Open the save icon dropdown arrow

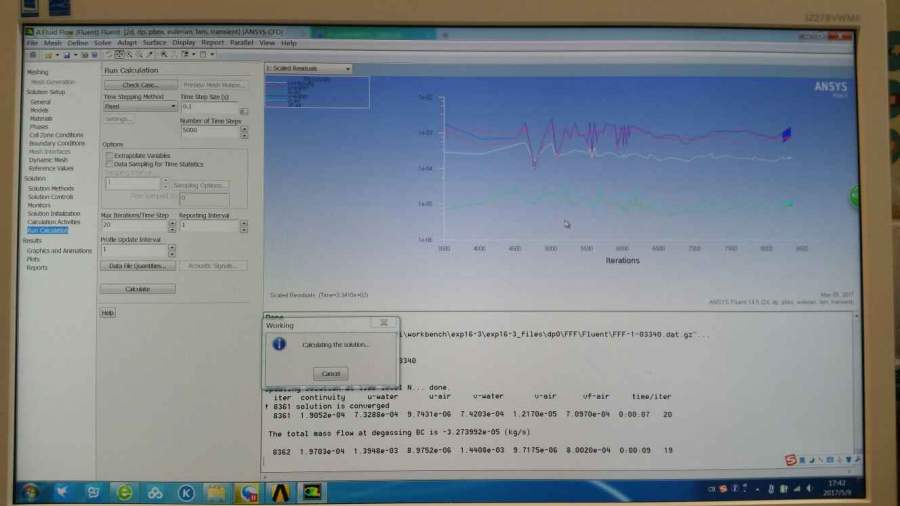[x=75, y=55]
